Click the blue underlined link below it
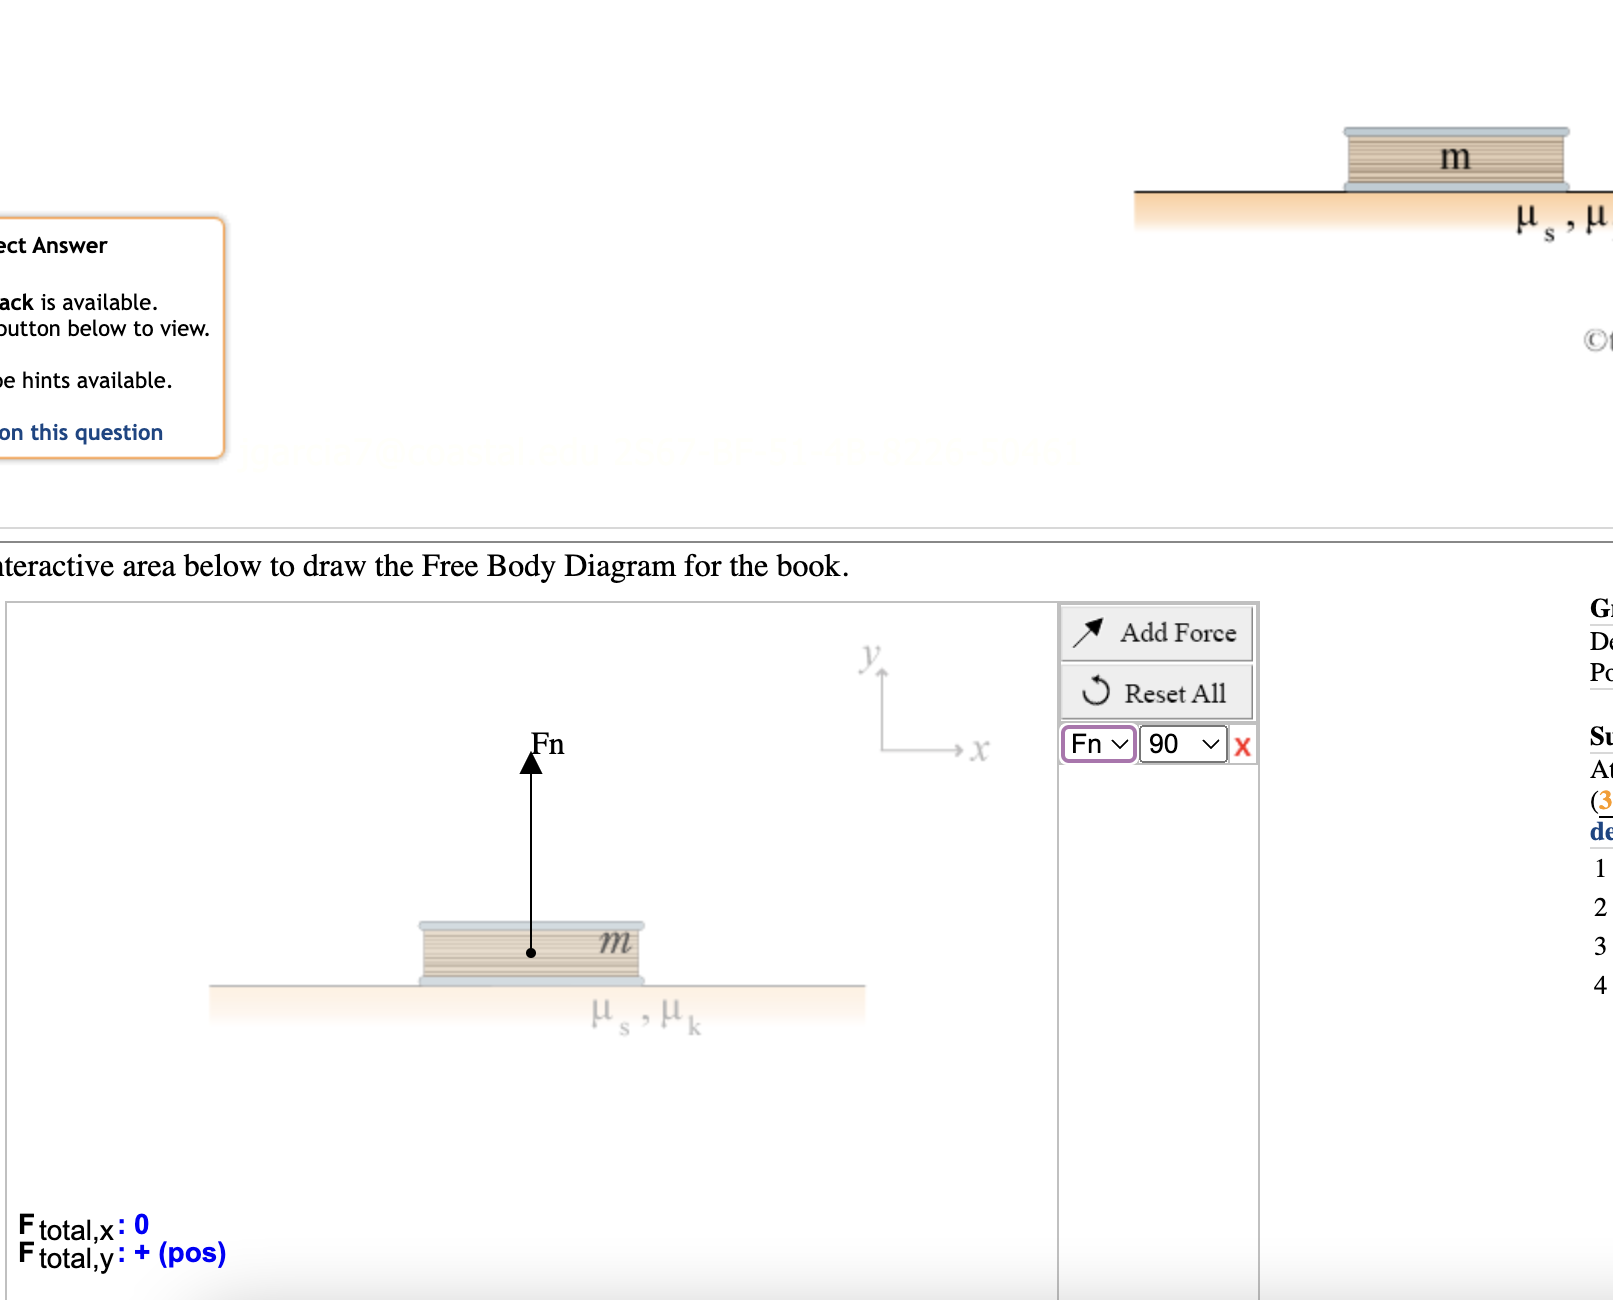The width and height of the screenshot is (1613, 1300). [x=1602, y=831]
